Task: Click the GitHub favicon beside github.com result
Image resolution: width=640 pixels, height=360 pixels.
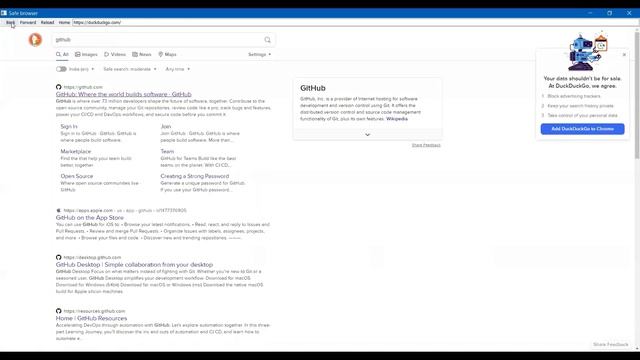Action: (58, 87)
